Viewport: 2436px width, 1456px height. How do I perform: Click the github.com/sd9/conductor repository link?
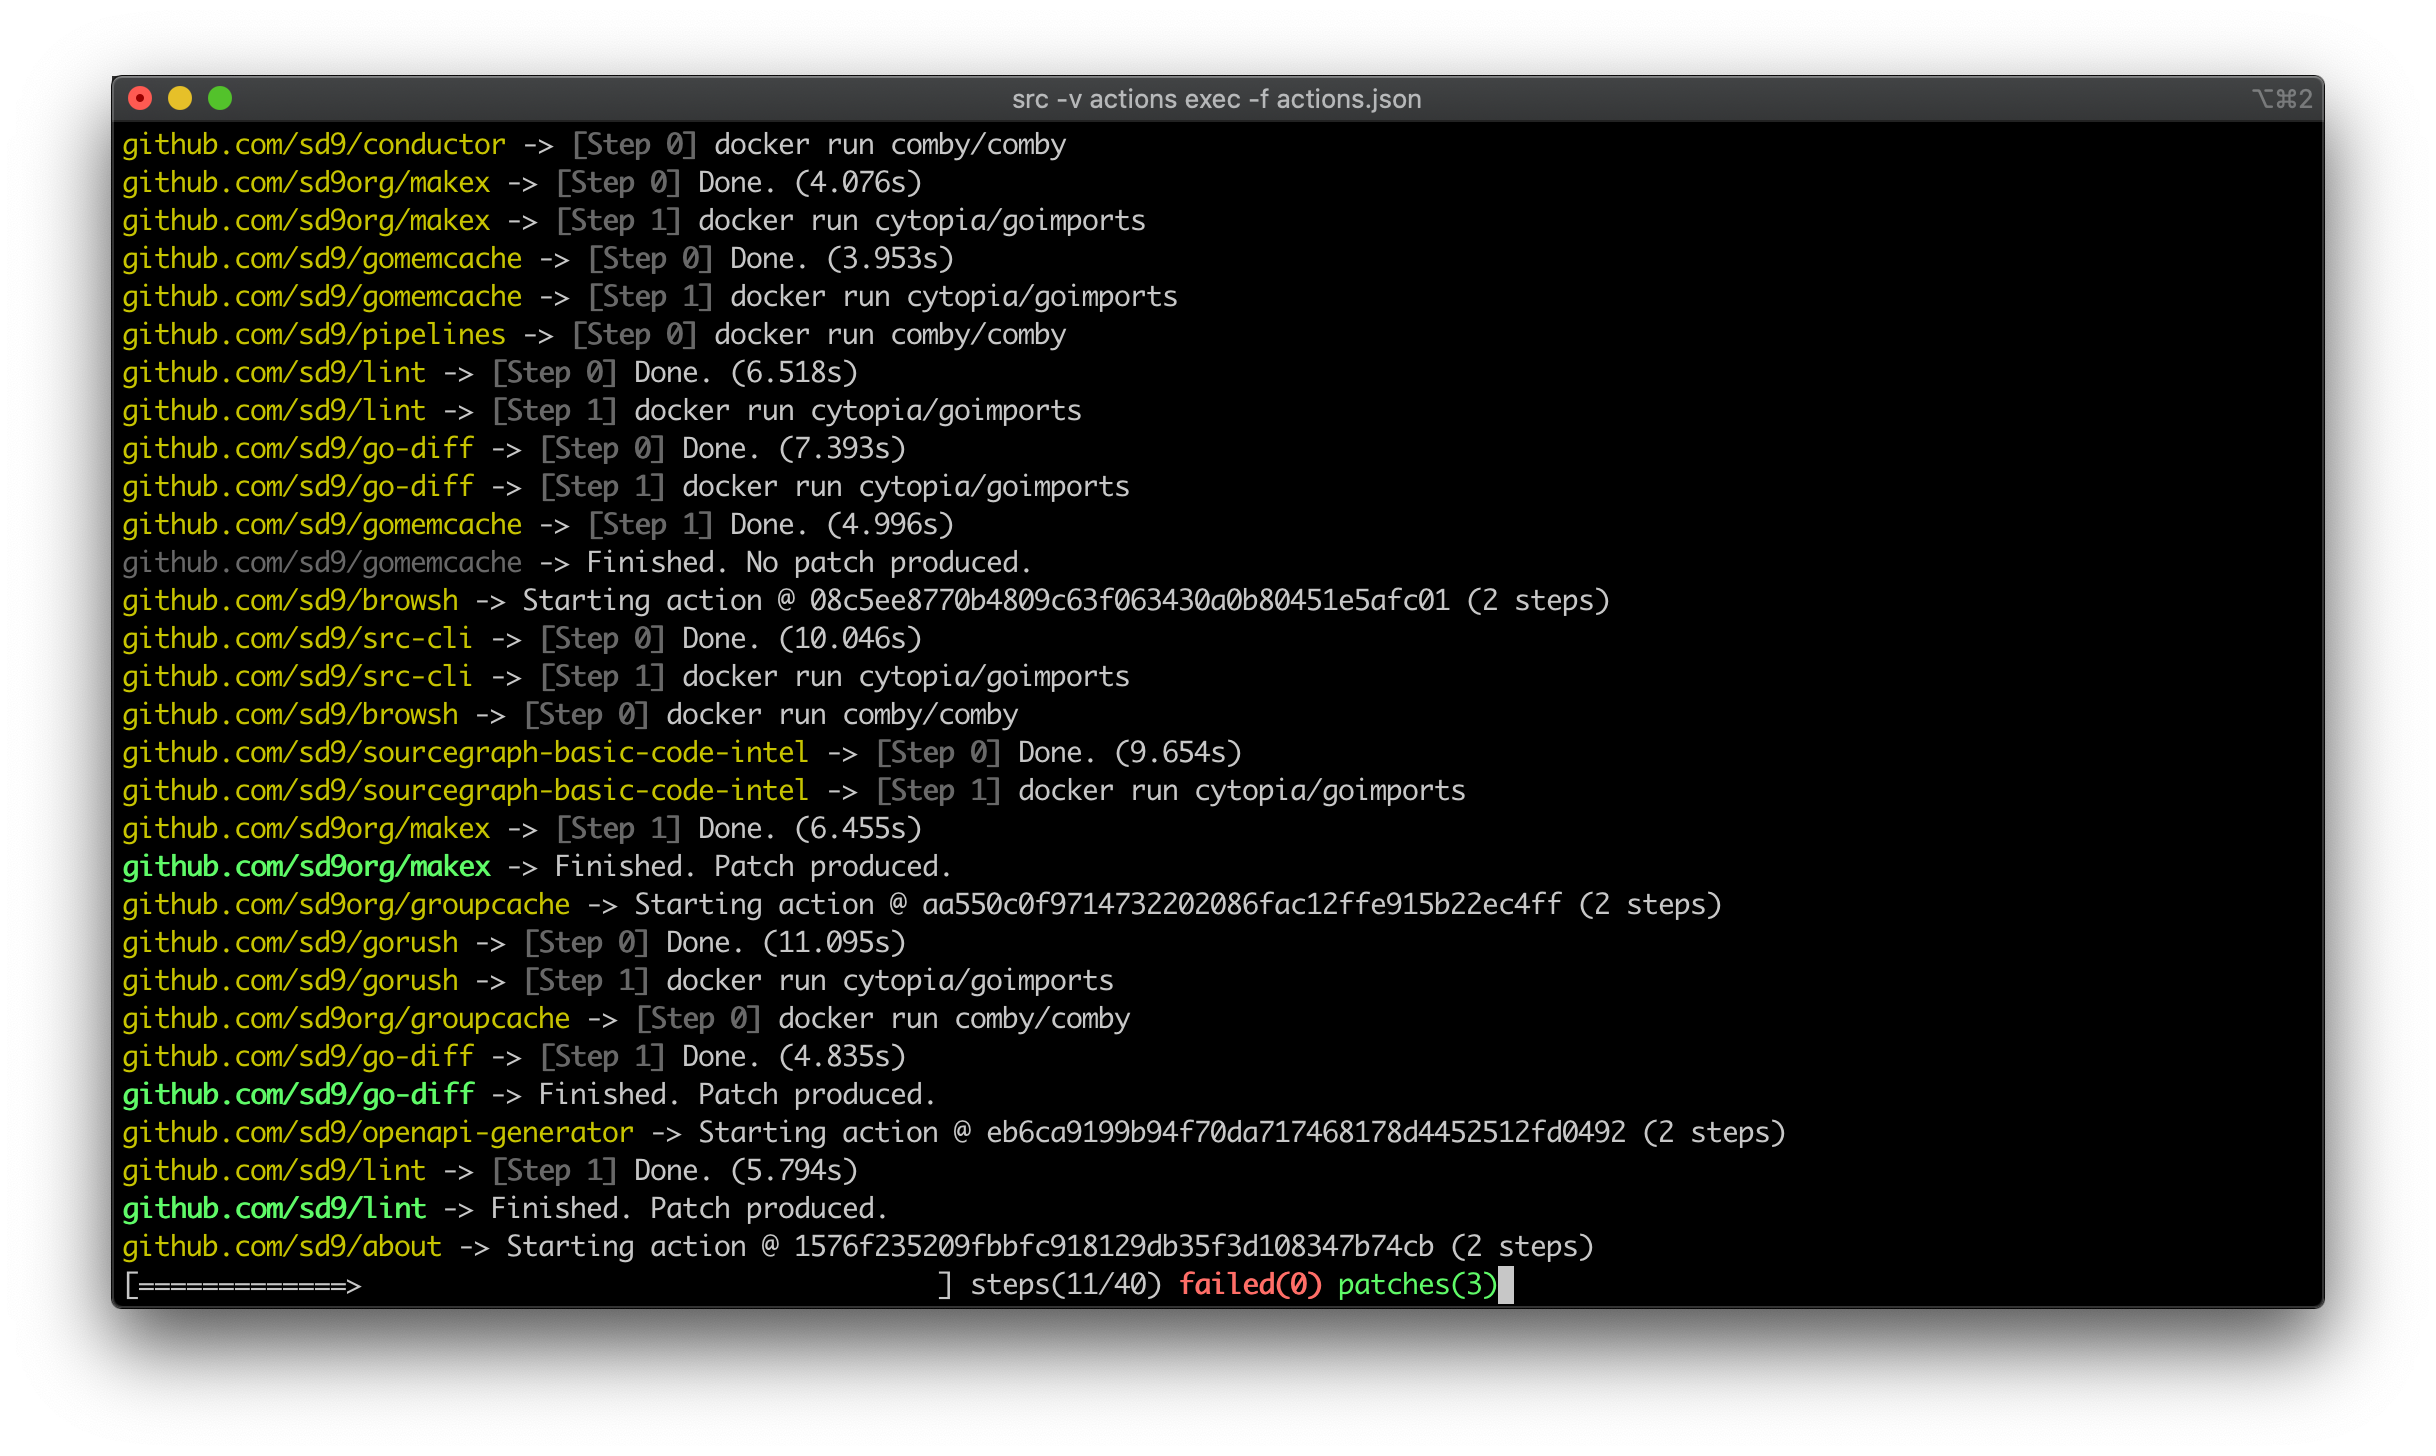(x=314, y=145)
